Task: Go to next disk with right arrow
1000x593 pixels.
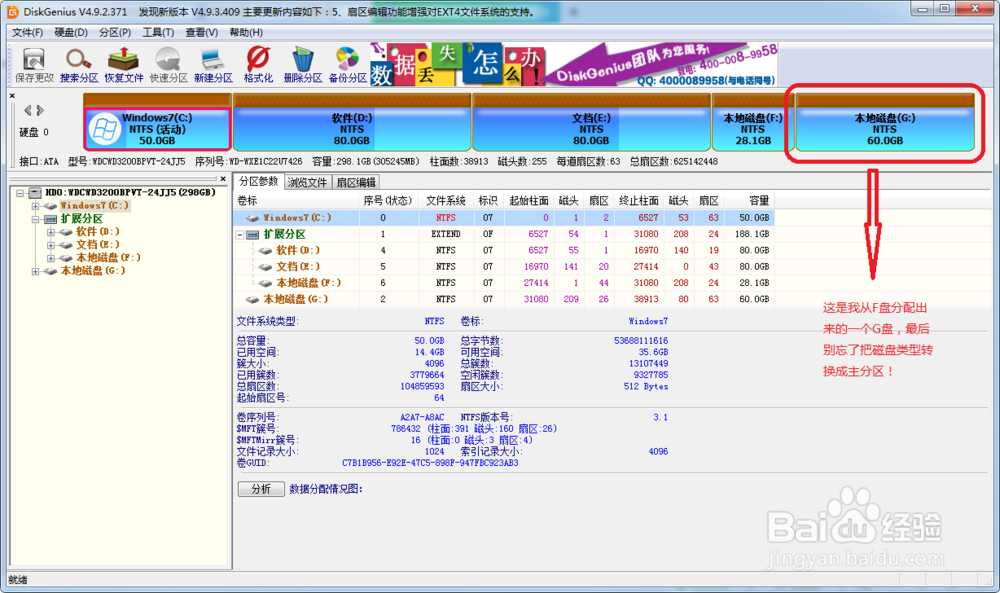Action: (x=40, y=110)
